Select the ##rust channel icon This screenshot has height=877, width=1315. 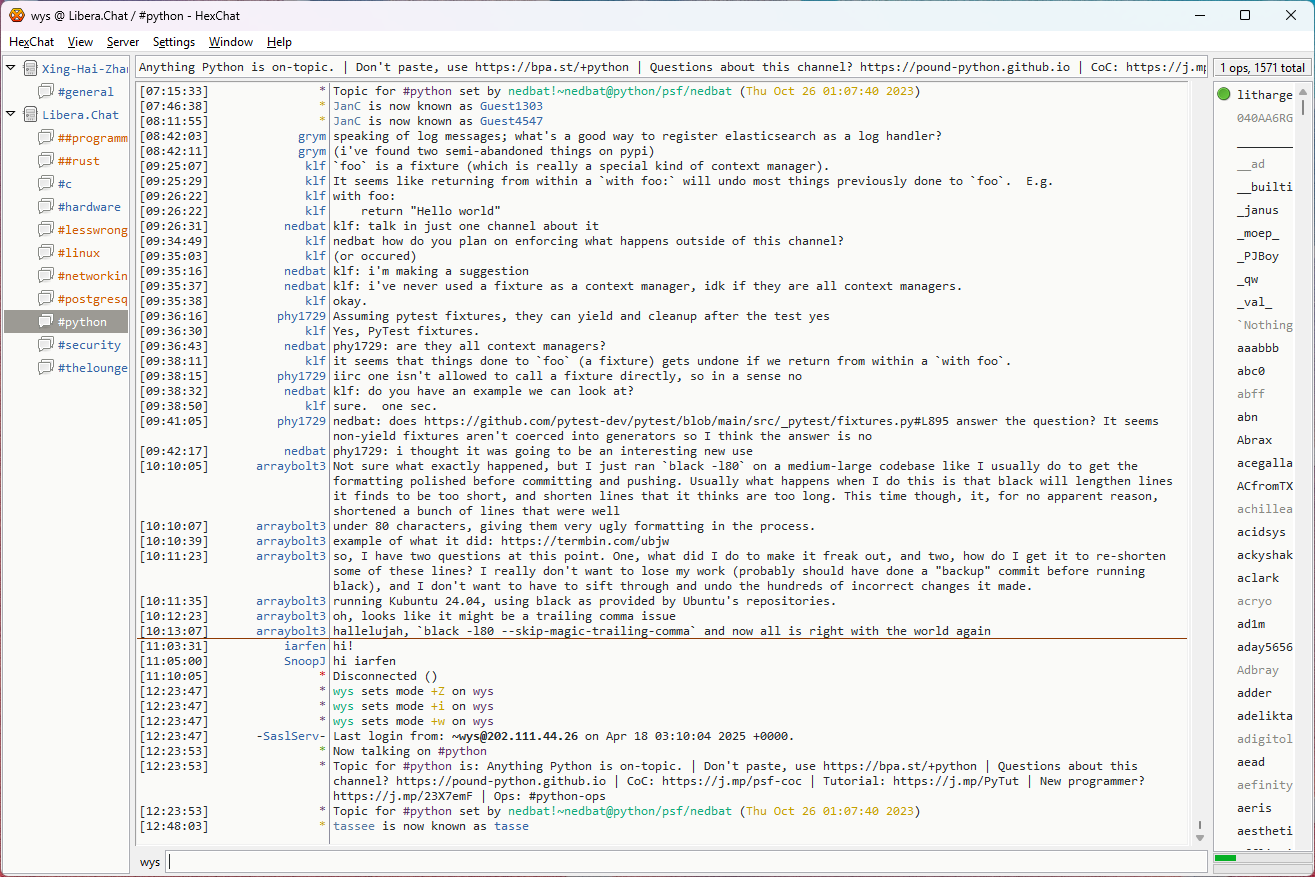click(x=46, y=161)
